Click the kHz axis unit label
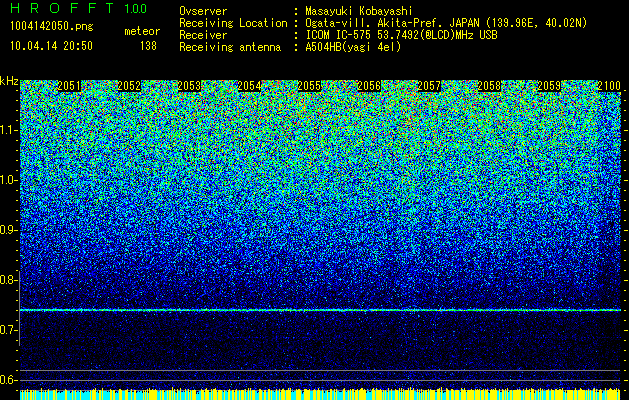The height and width of the screenshot is (400, 629). (9, 81)
